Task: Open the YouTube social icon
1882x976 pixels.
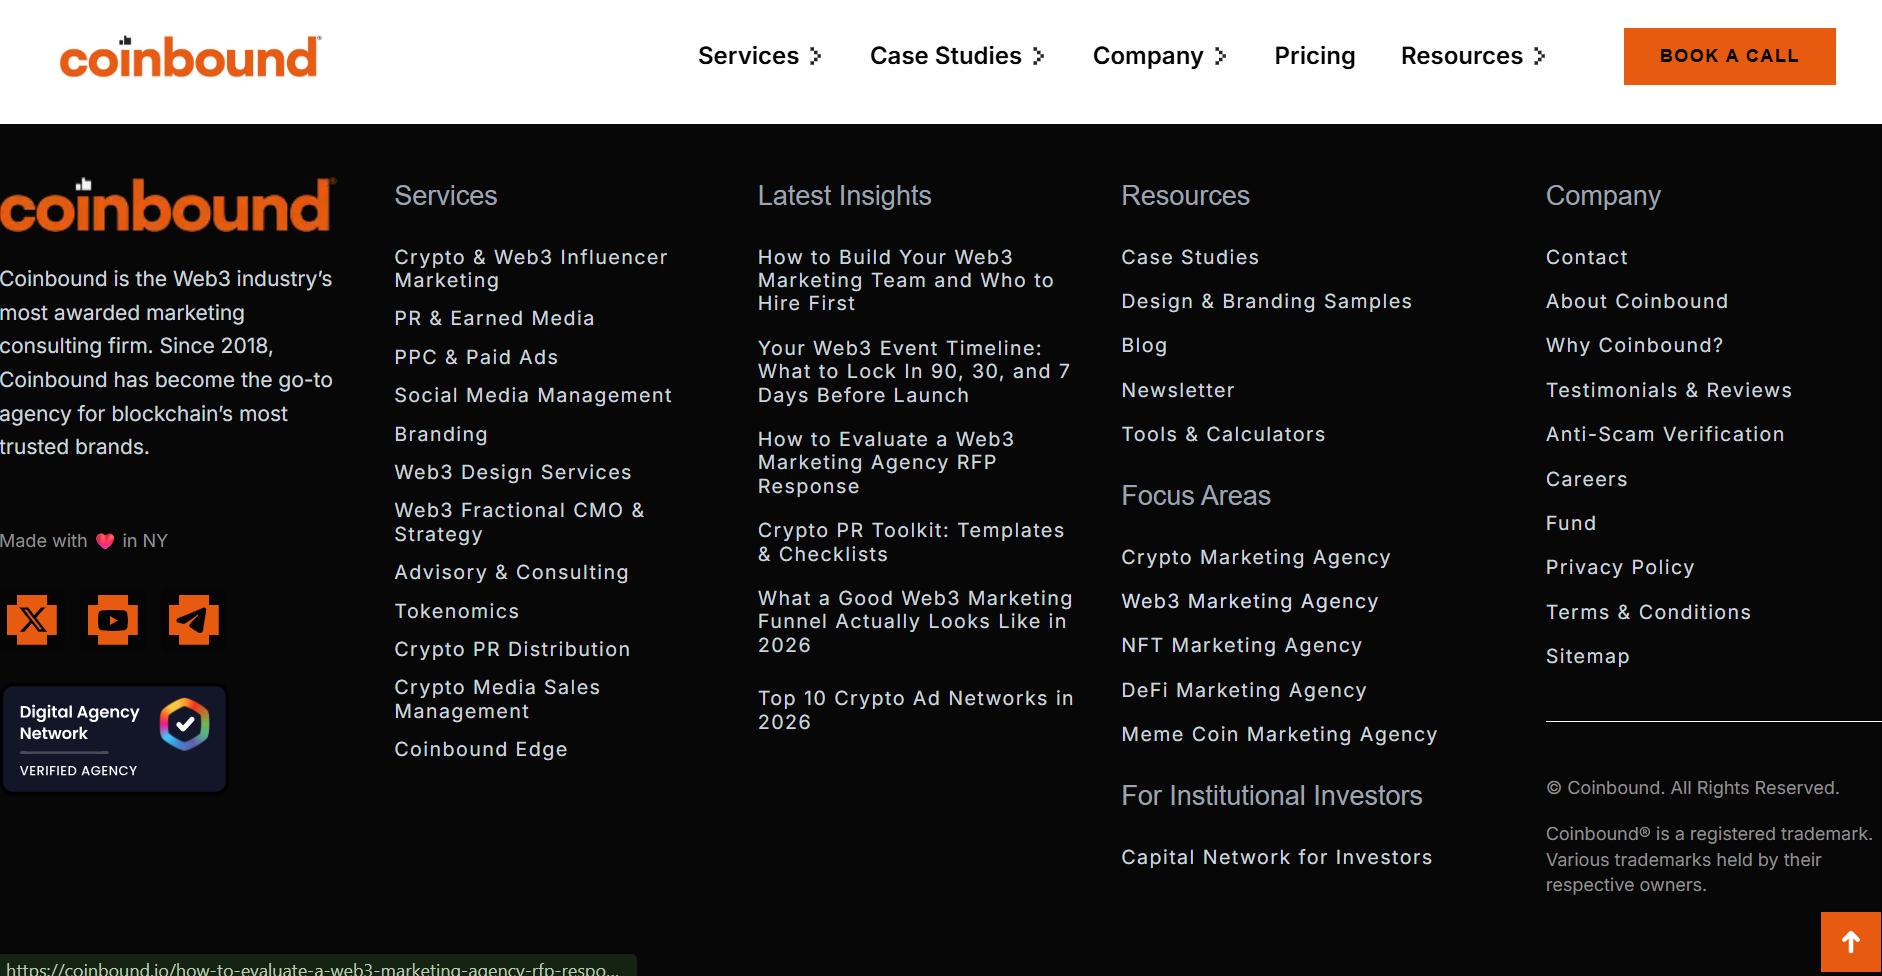Action: [112, 620]
